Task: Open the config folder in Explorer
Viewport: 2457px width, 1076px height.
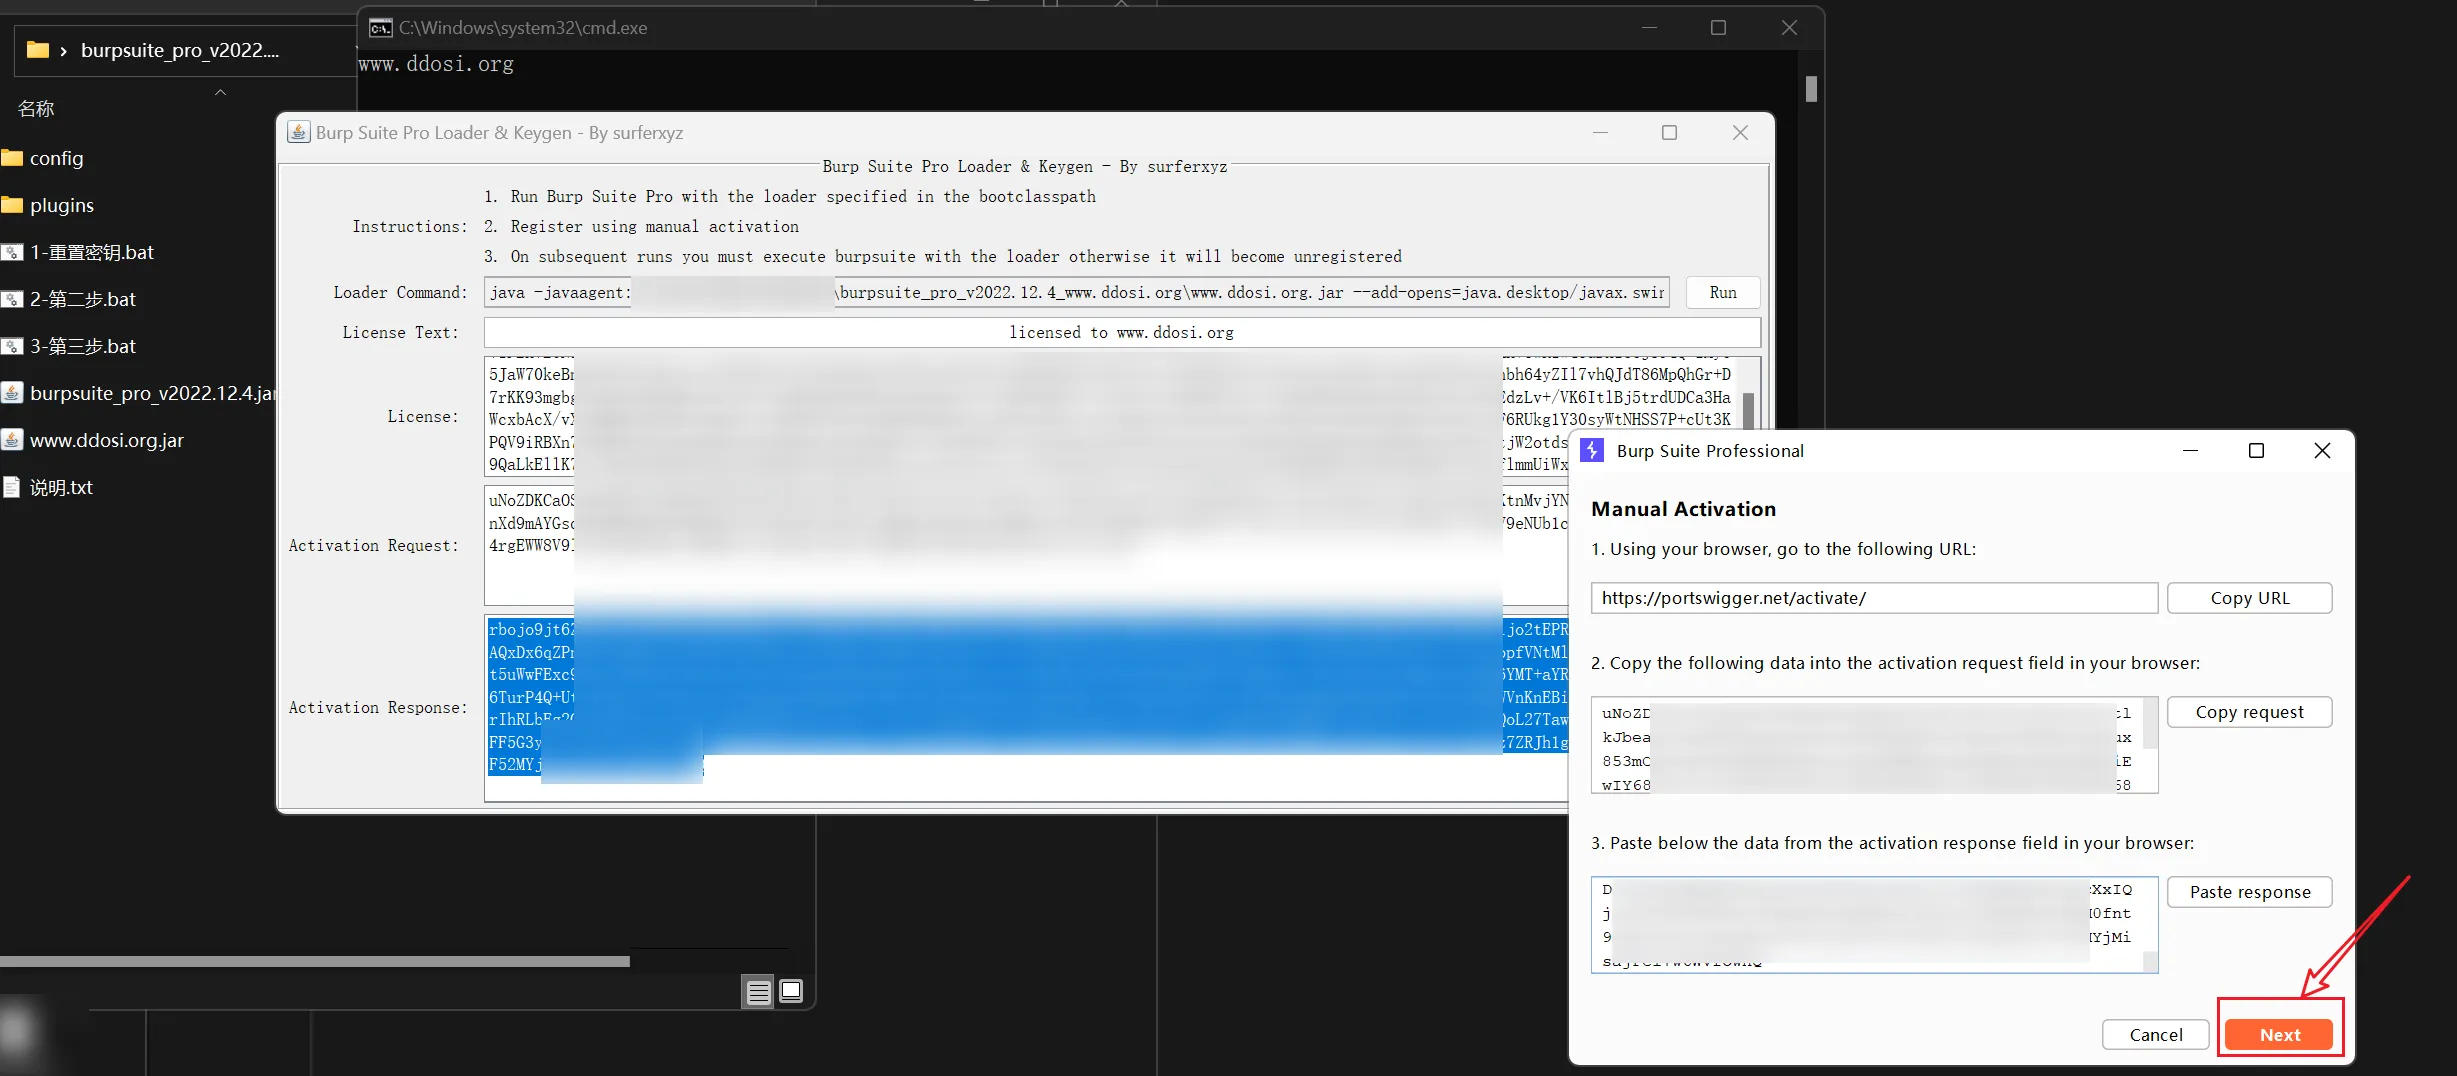Action: [57, 158]
